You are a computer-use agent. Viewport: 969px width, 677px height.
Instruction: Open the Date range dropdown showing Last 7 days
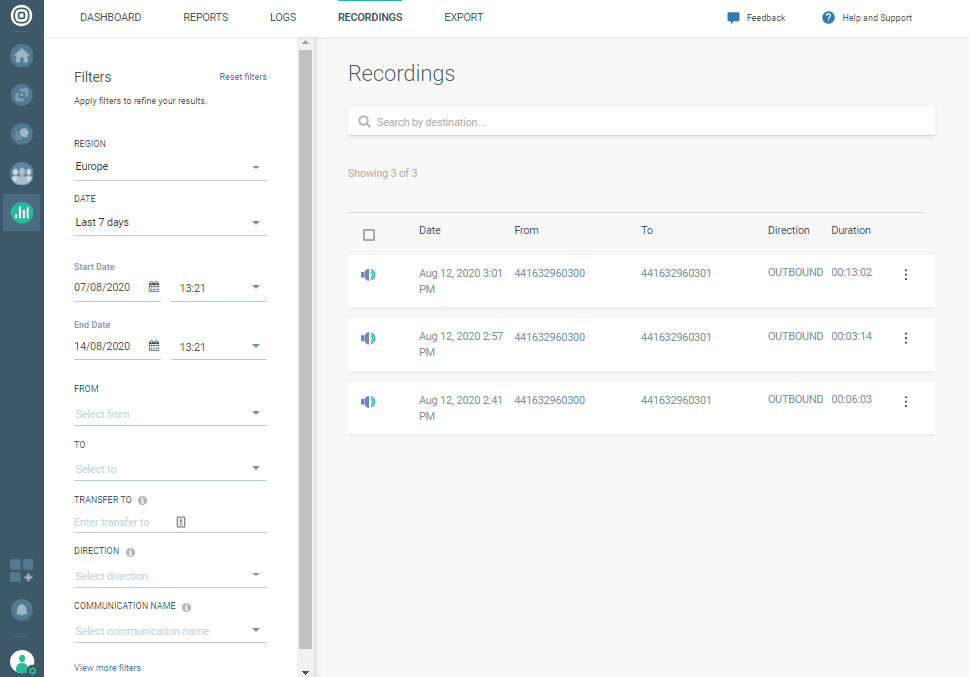170,223
